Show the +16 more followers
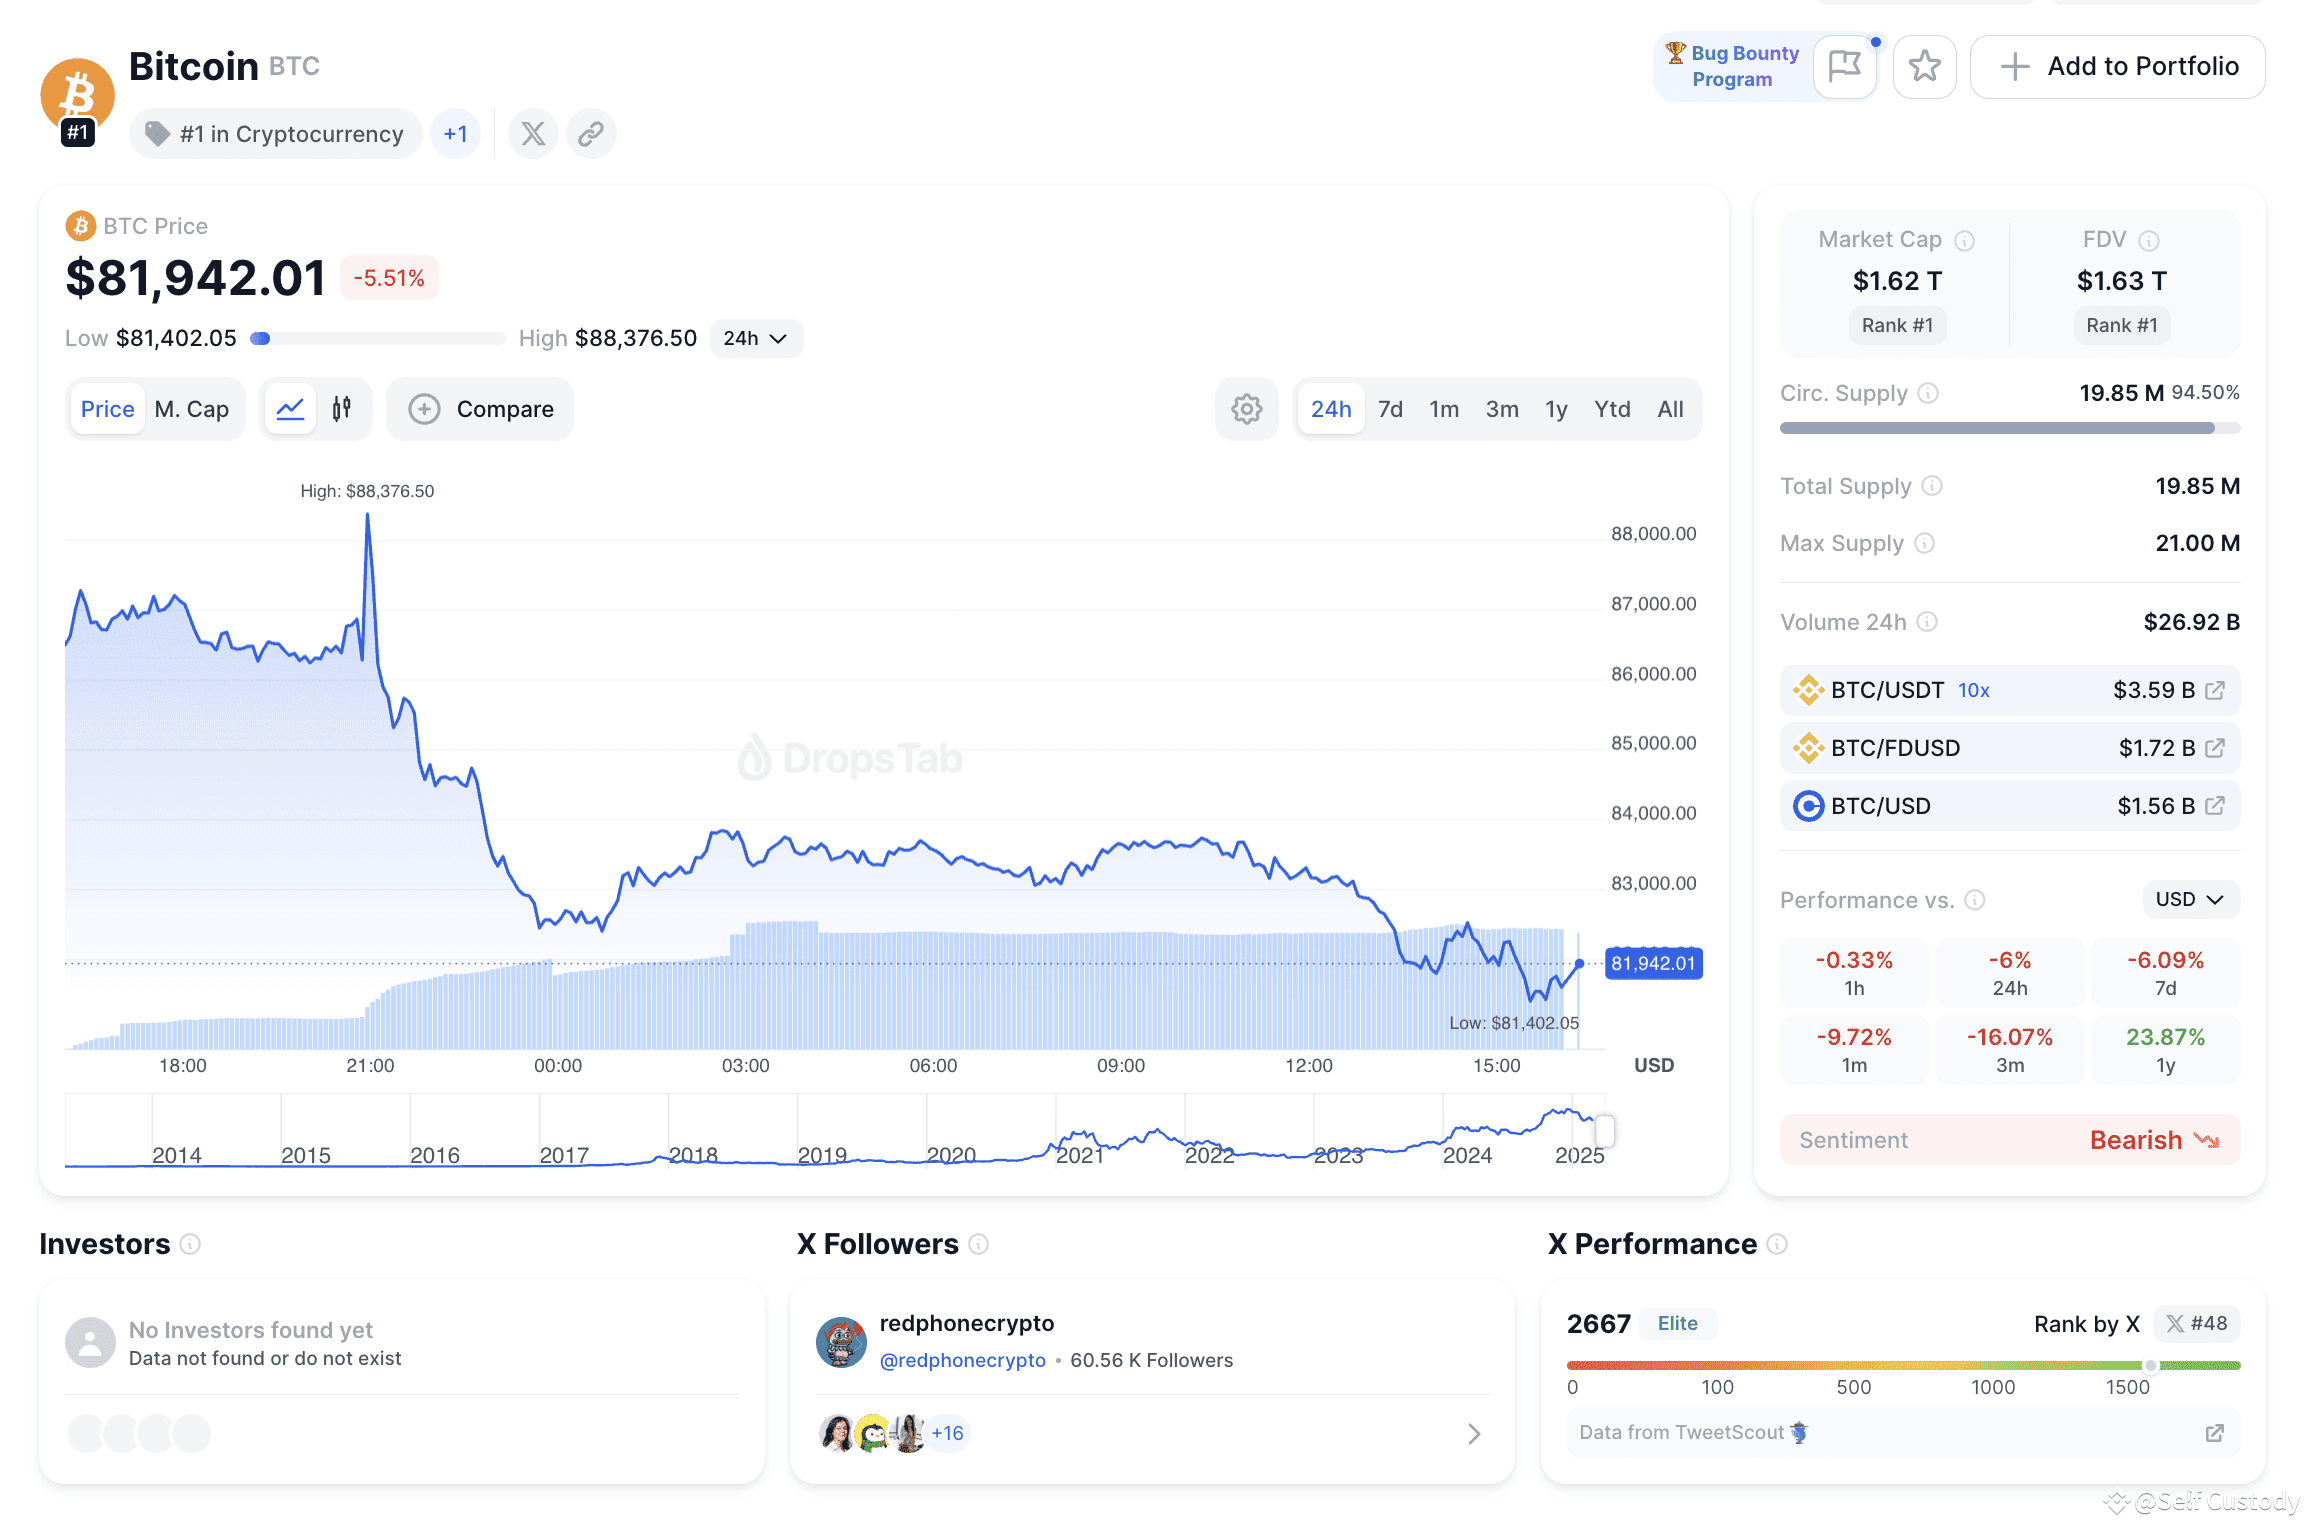This screenshot has width=2308, height=1524. pyautogui.click(x=947, y=1433)
